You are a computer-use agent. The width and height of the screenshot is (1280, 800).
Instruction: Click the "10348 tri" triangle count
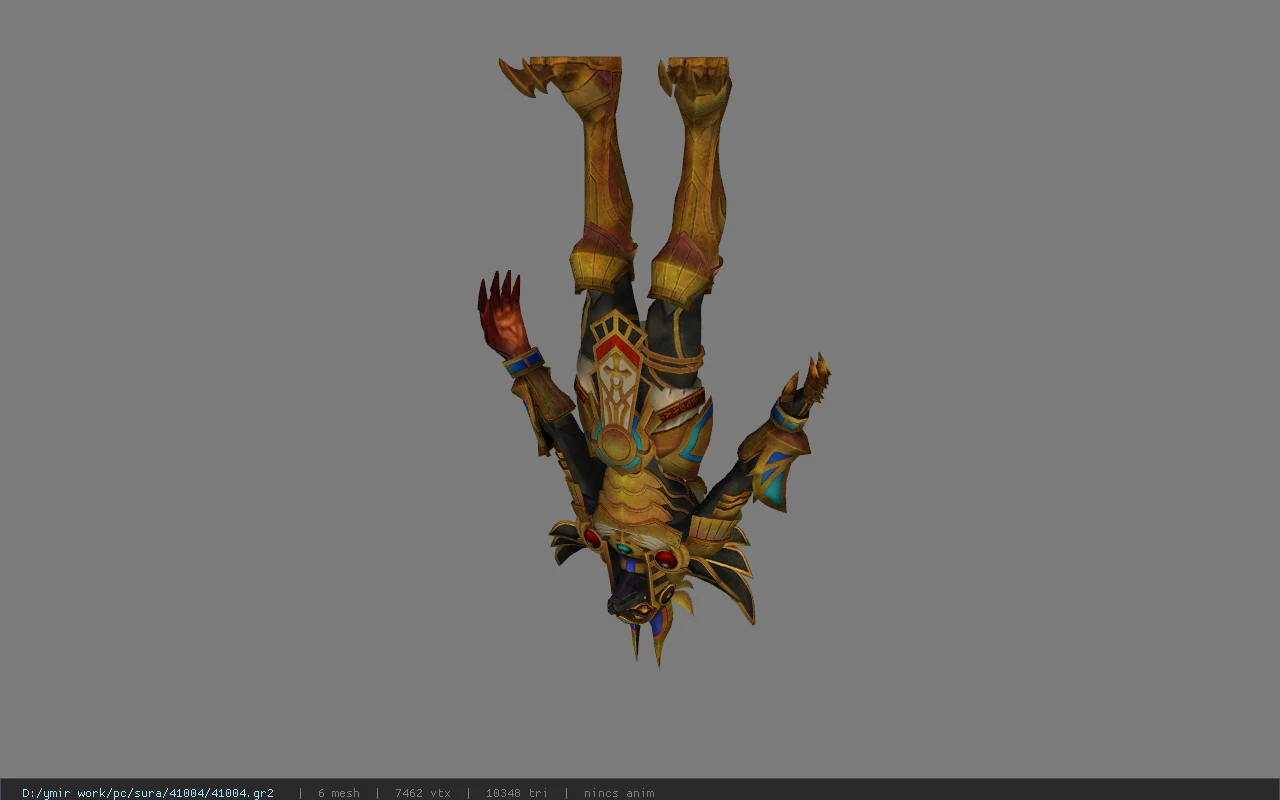coord(516,793)
